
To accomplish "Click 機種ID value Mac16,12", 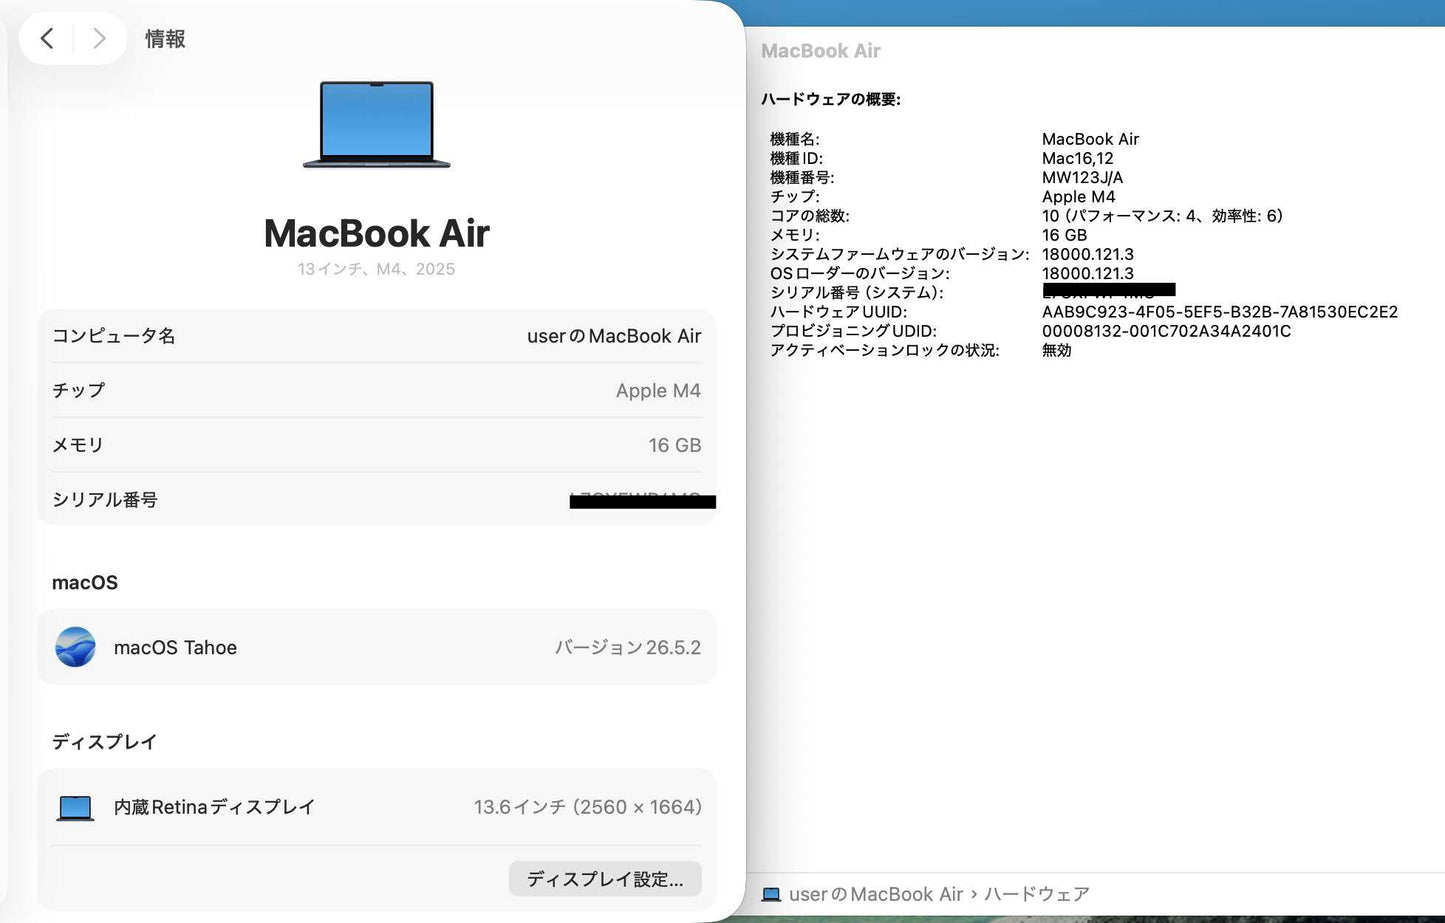I will click(1077, 158).
